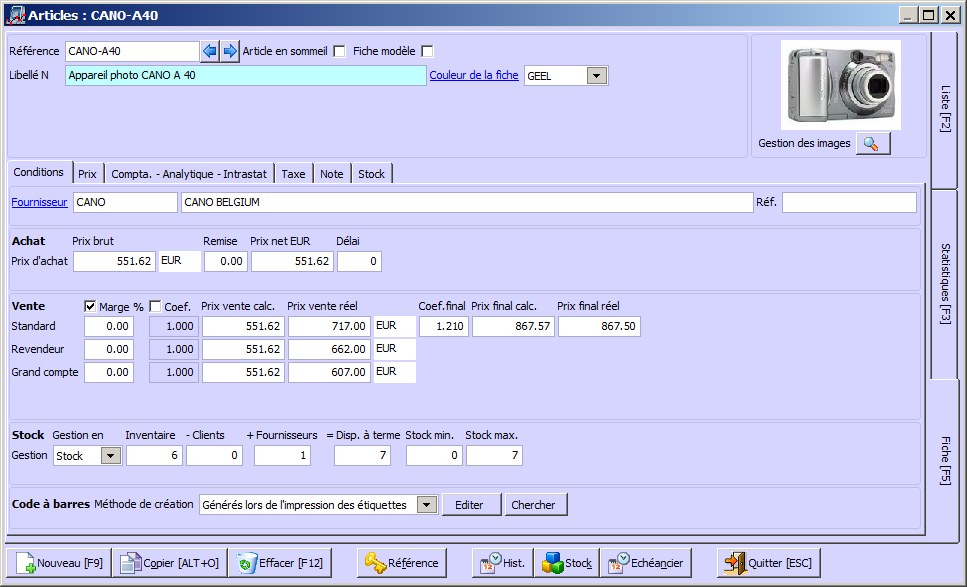Open image management magnifier button
The width and height of the screenshot is (967, 587).
pos(873,144)
